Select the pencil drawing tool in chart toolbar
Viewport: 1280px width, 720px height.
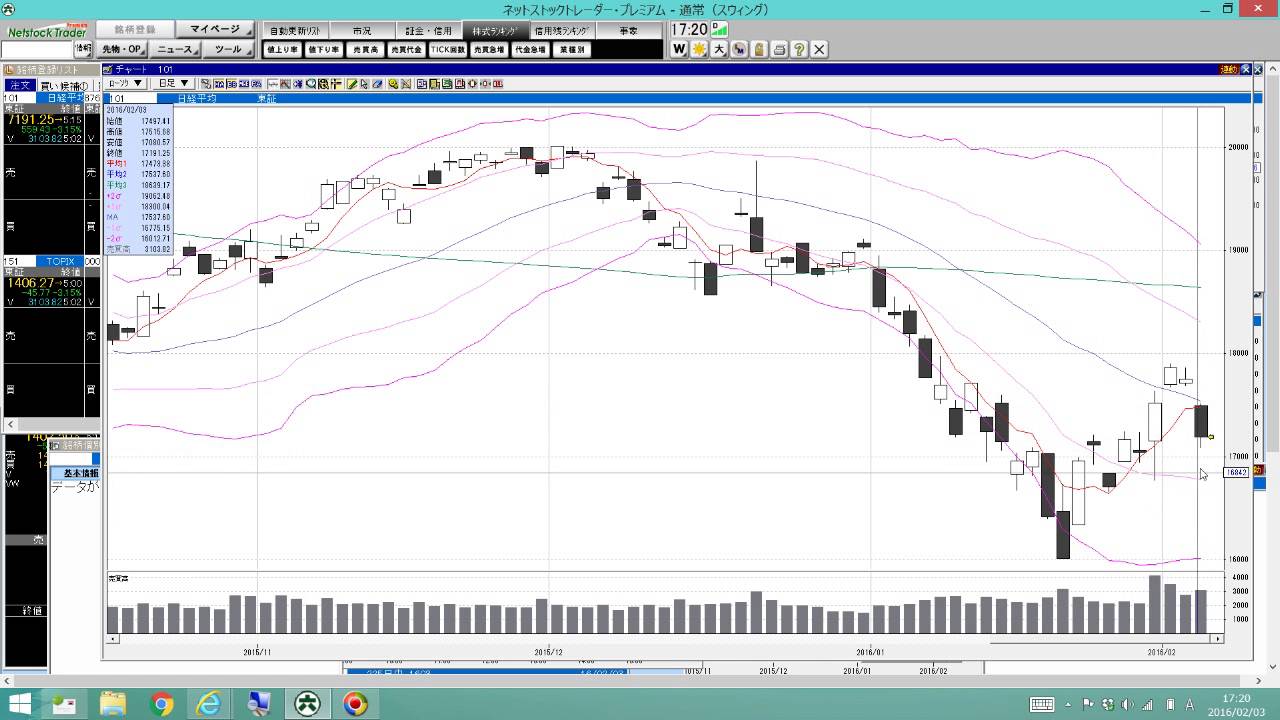(352, 84)
